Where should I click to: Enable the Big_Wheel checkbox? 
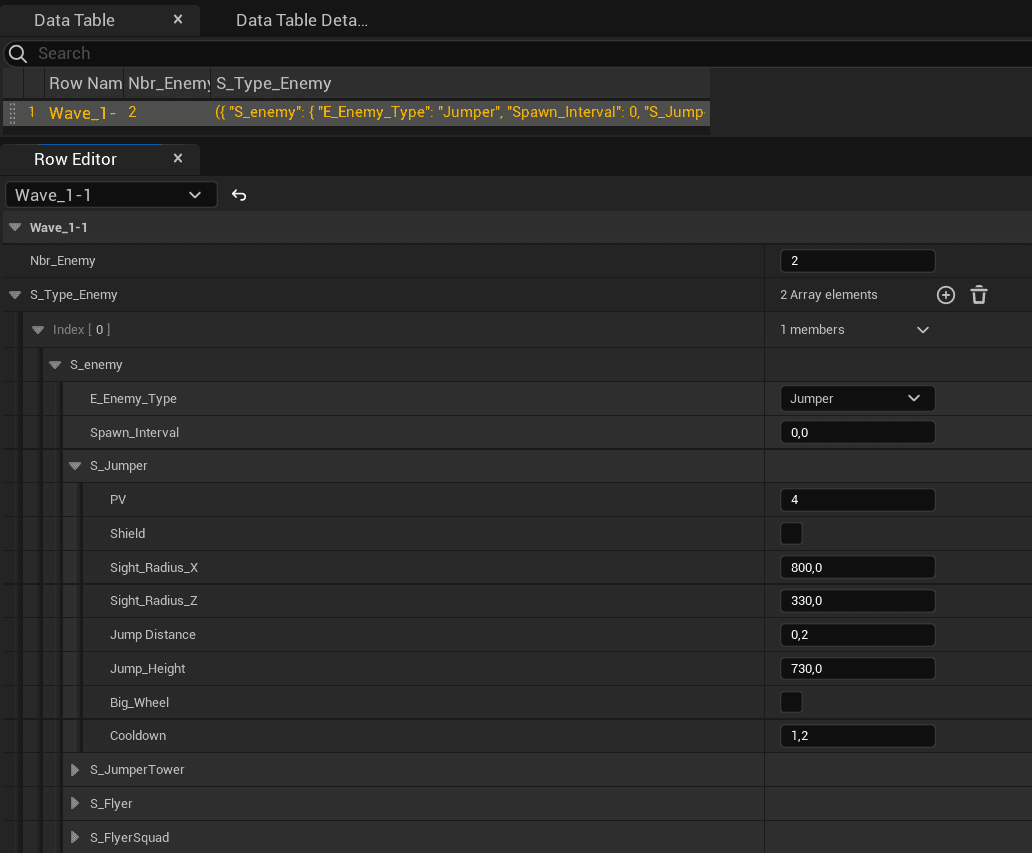pyautogui.click(x=791, y=702)
